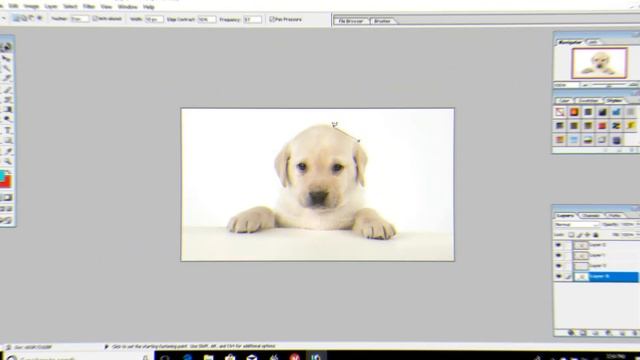
Task: Open the tool preset picker dropdown
Action: [4, 19]
